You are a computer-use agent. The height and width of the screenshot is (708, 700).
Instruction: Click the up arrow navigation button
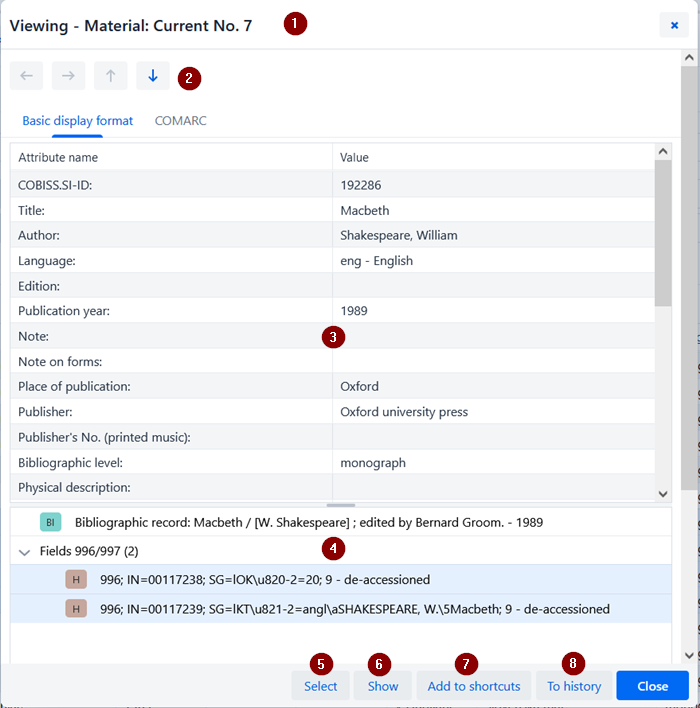(x=111, y=77)
